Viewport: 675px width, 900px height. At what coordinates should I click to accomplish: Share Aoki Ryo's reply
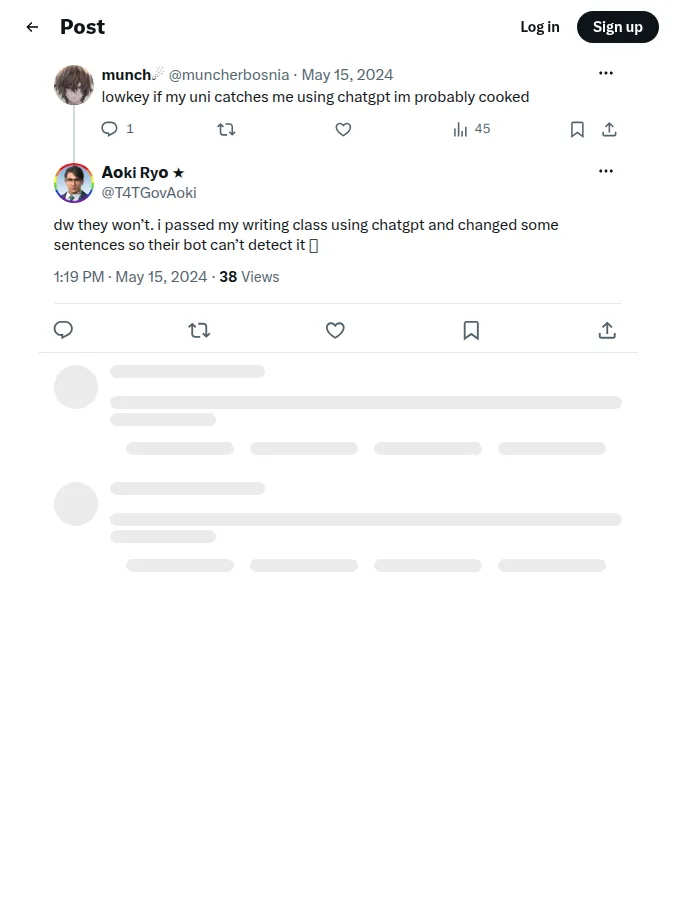coord(607,330)
